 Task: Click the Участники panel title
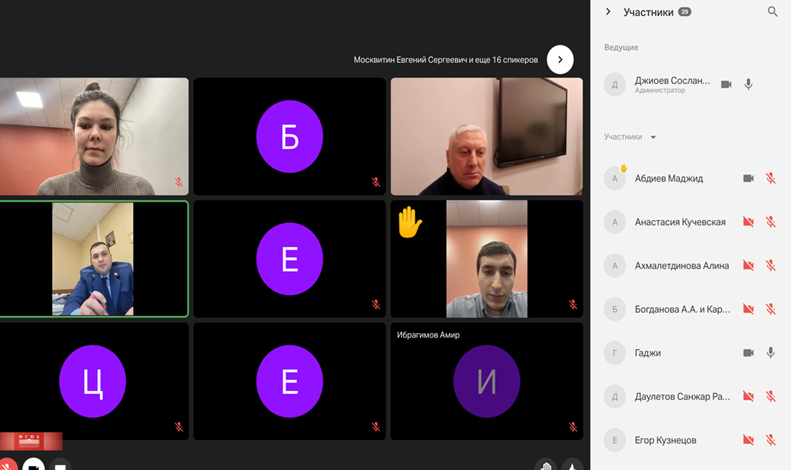(648, 12)
